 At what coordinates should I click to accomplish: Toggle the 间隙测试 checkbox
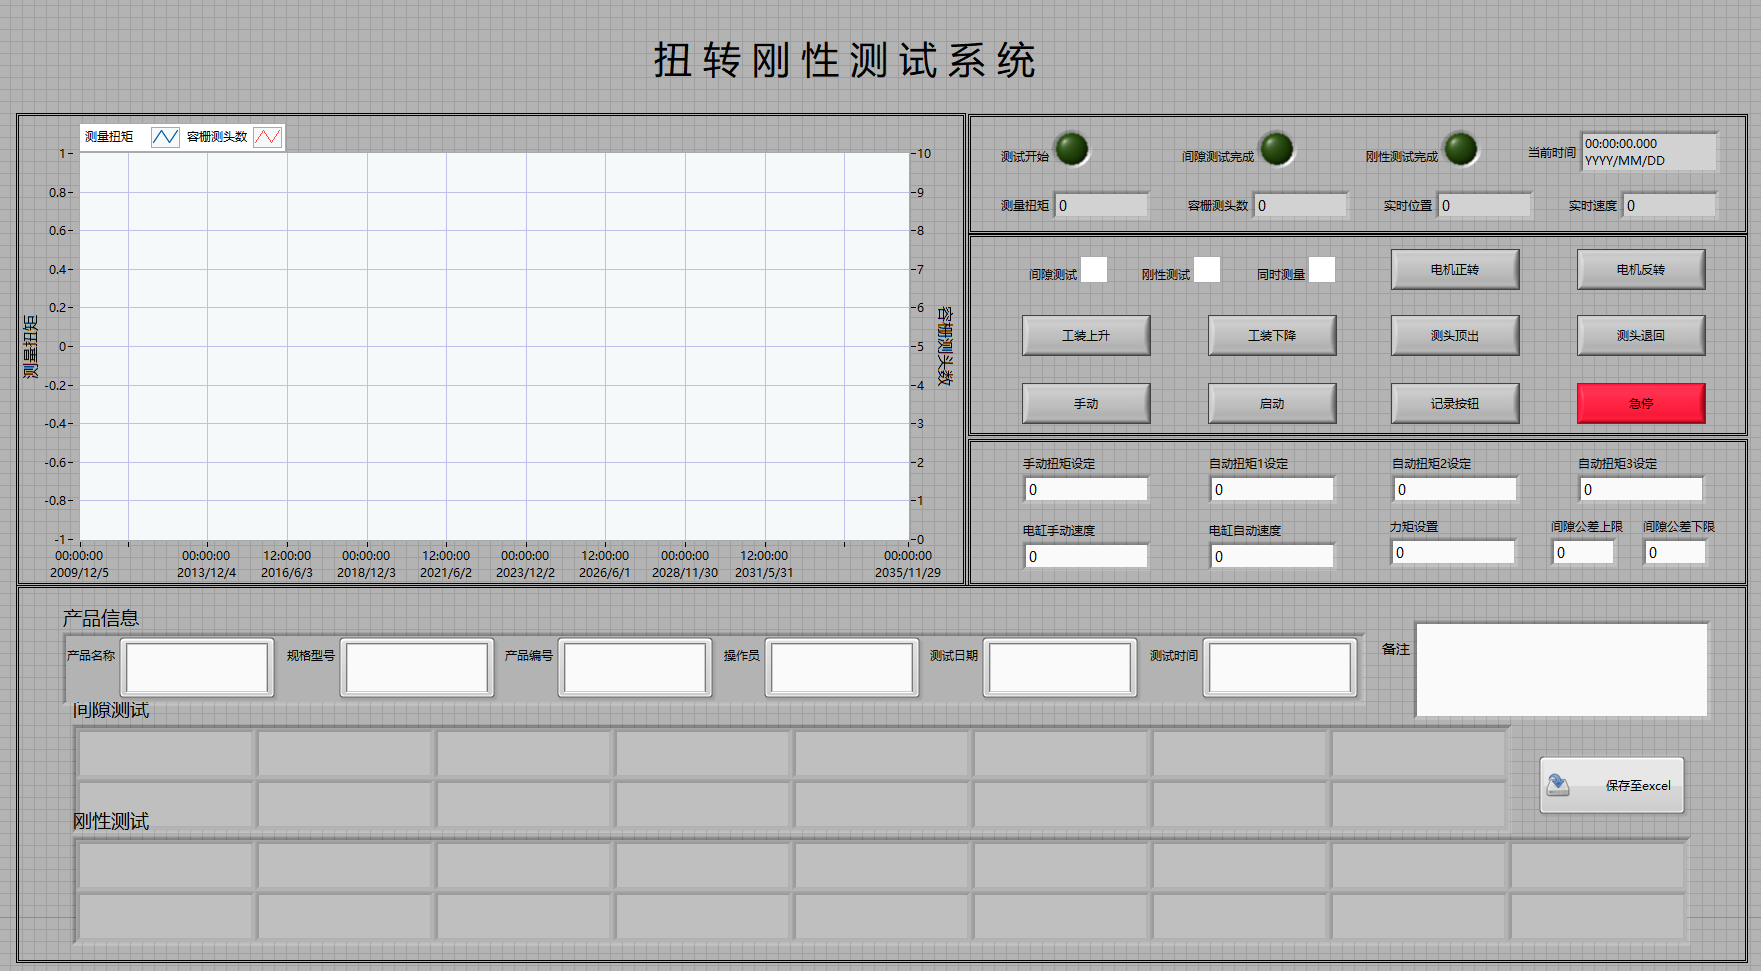(1094, 270)
